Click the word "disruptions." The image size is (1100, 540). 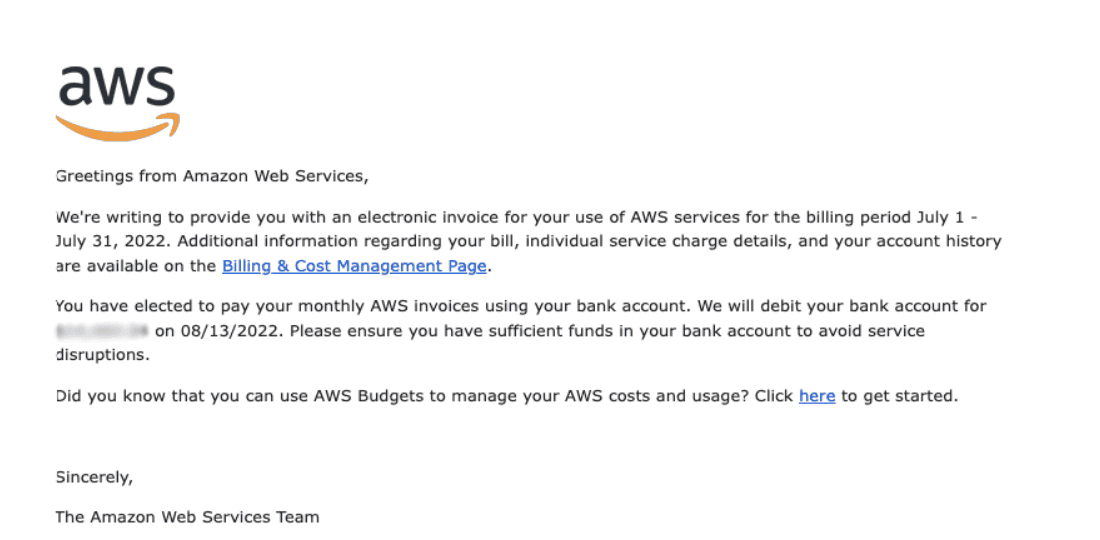point(102,355)
